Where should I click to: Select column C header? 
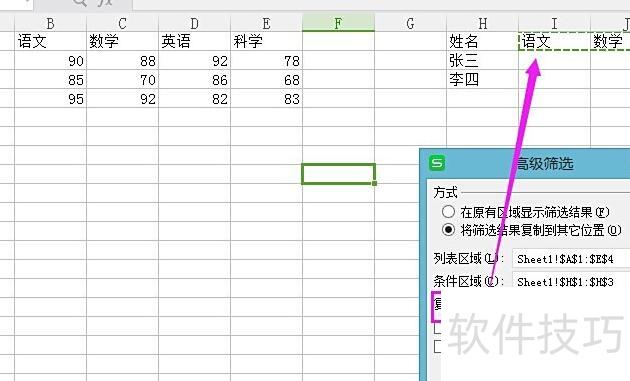point(123,24)
